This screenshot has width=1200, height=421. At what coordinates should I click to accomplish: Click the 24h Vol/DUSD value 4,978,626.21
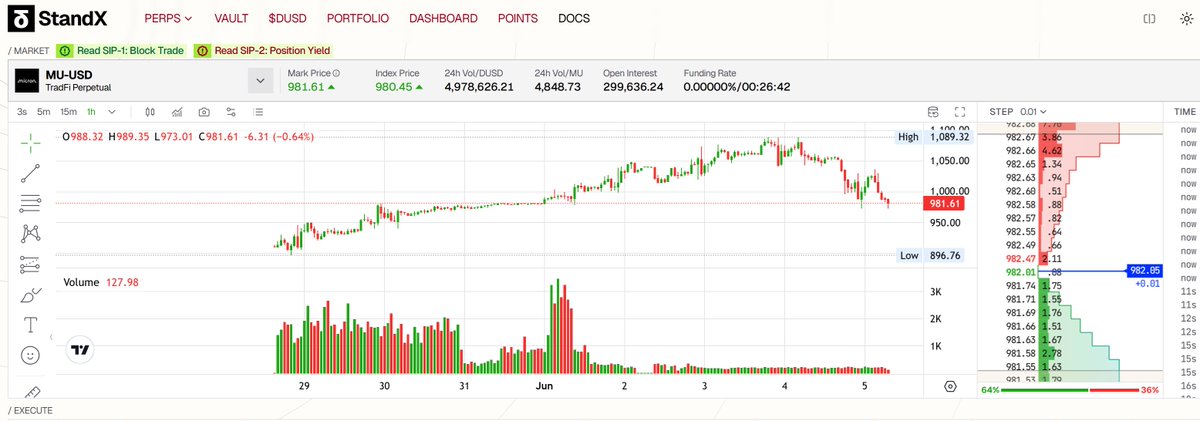[479, 87]
